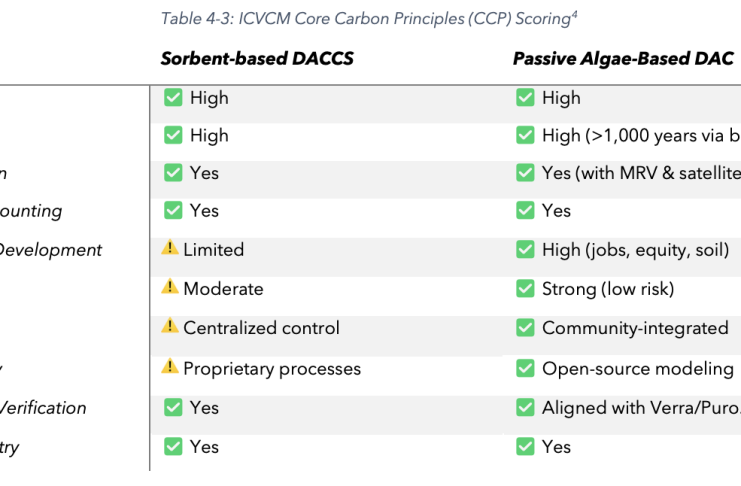This screenshot has height=486, width=741.
Task: Click the green check beside 'Open-source modeling'
Action: [x=525, y=368]
